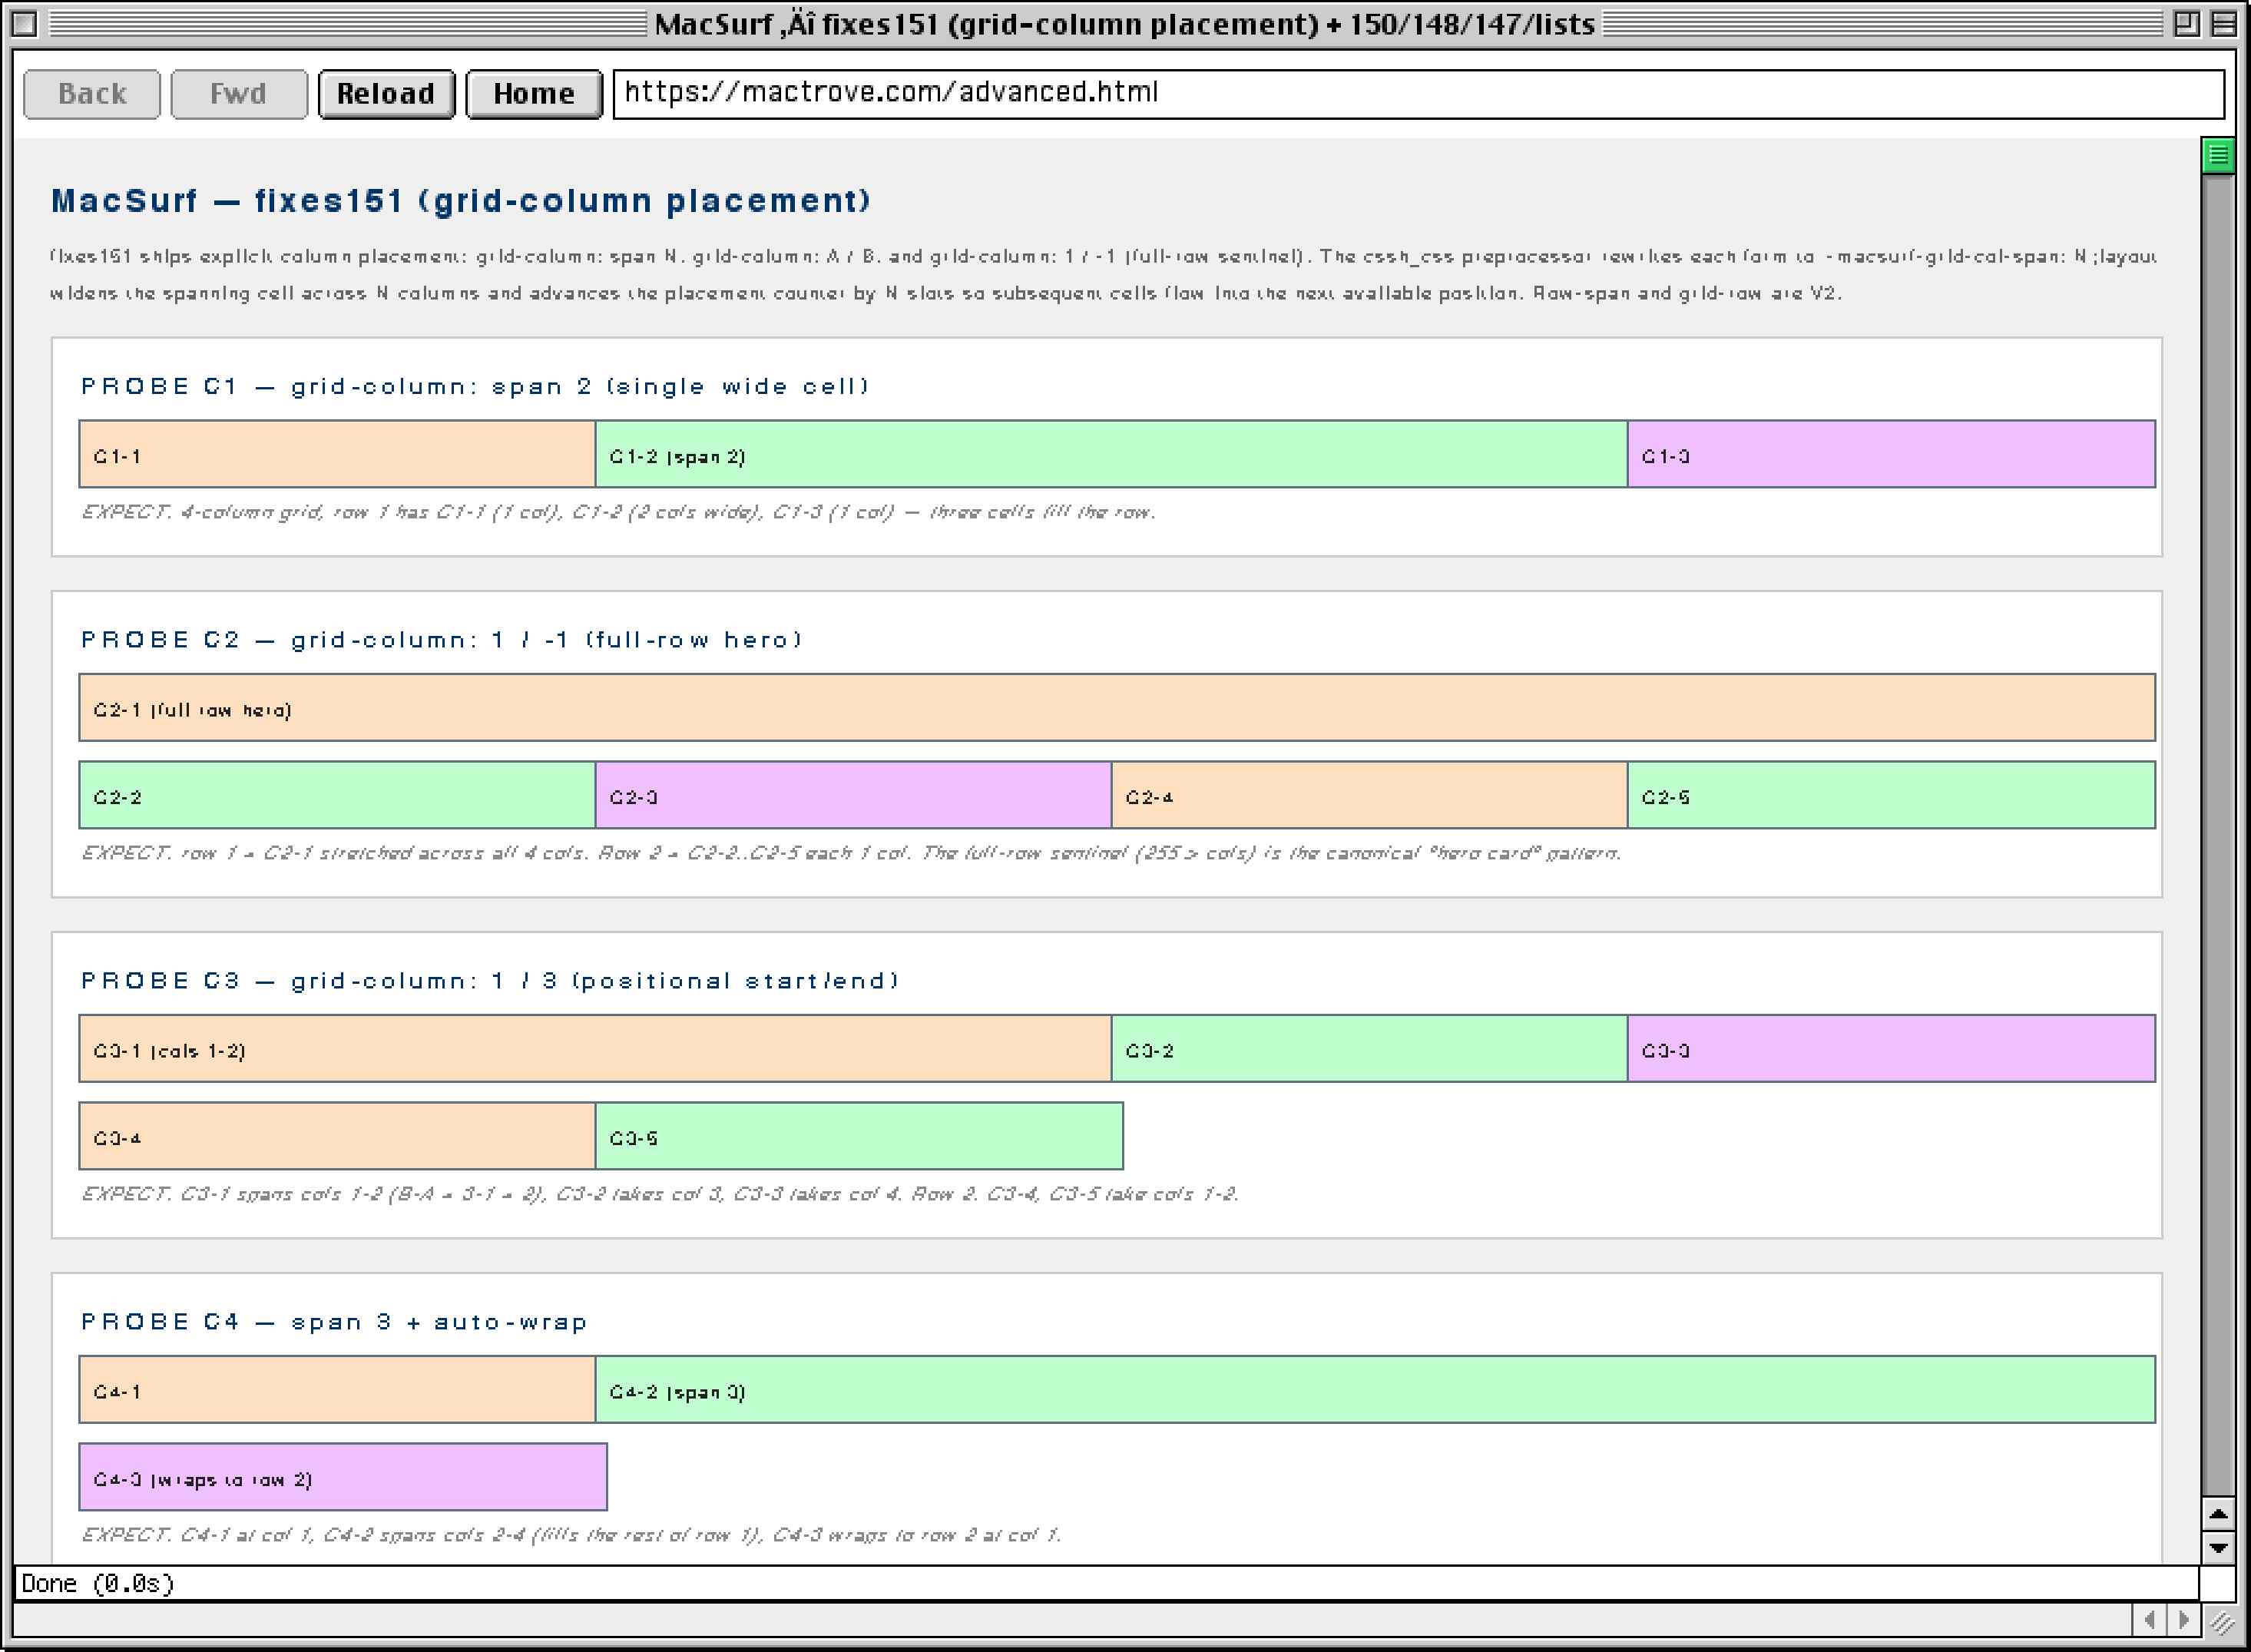Click the Fwd button
Image resolution: width=2251 pixels, height=1652 pixels.
[x=239, y=94]
